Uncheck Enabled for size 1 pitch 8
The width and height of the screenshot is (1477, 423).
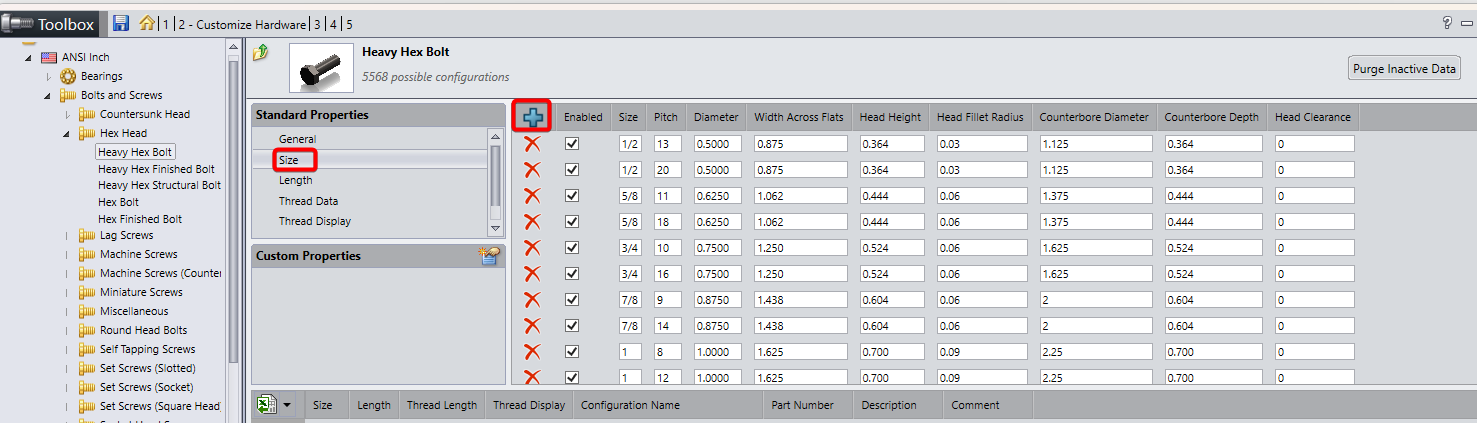(x=572, y=351)
